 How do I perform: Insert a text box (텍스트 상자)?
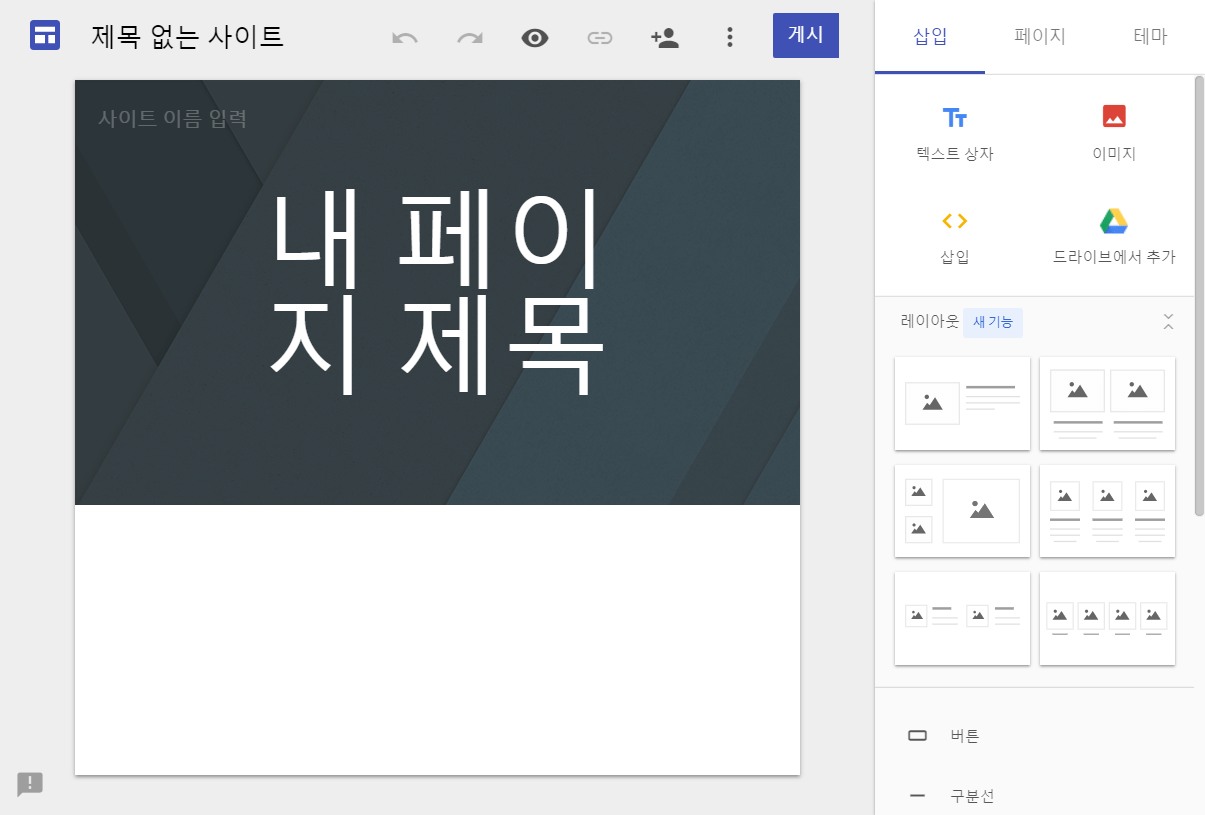click(956, 132)
